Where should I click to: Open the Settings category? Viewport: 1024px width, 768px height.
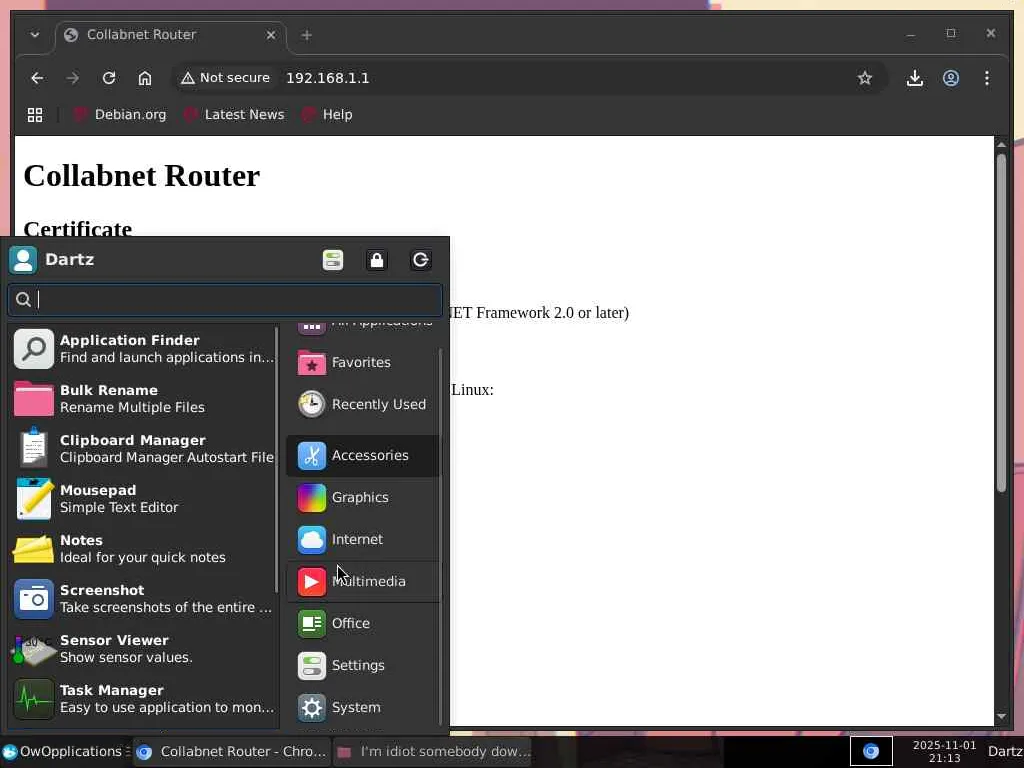(363, 665)
